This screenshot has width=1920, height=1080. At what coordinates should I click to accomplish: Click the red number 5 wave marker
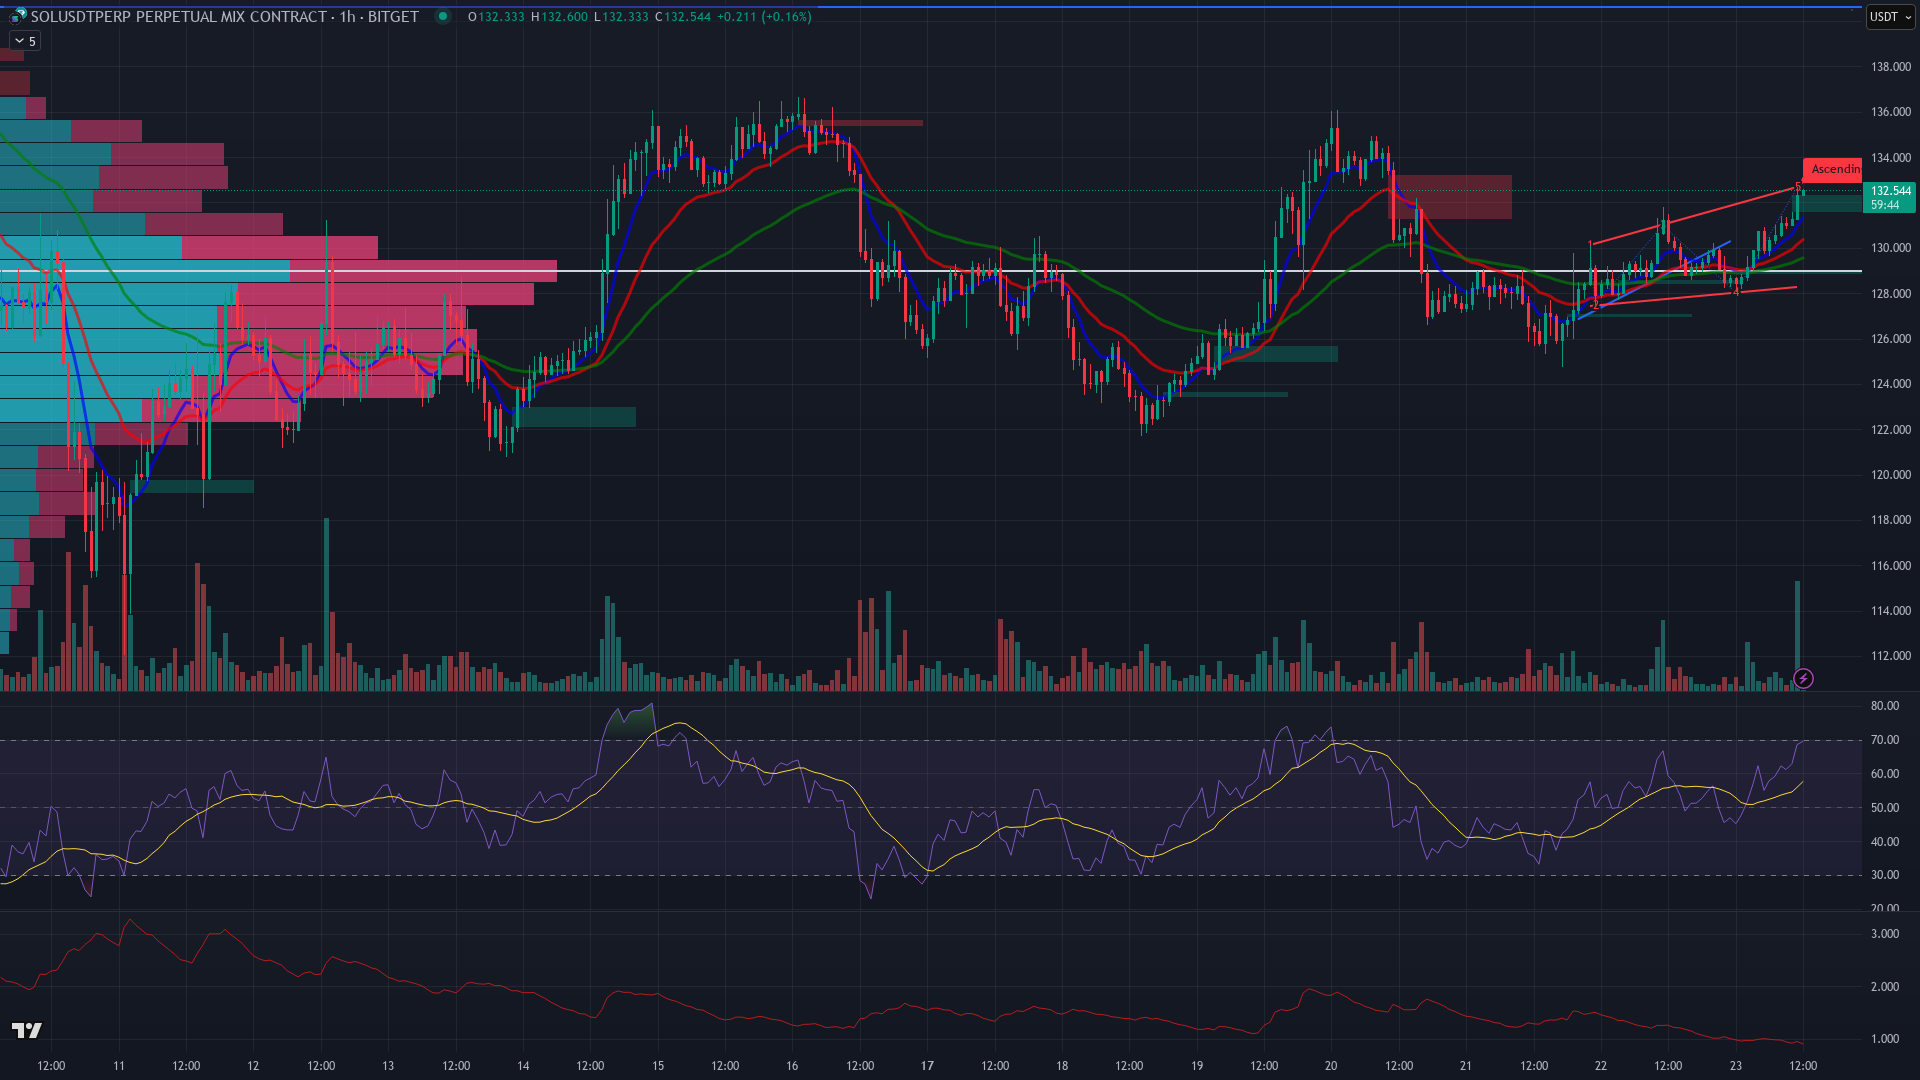tap(1798, 187)
